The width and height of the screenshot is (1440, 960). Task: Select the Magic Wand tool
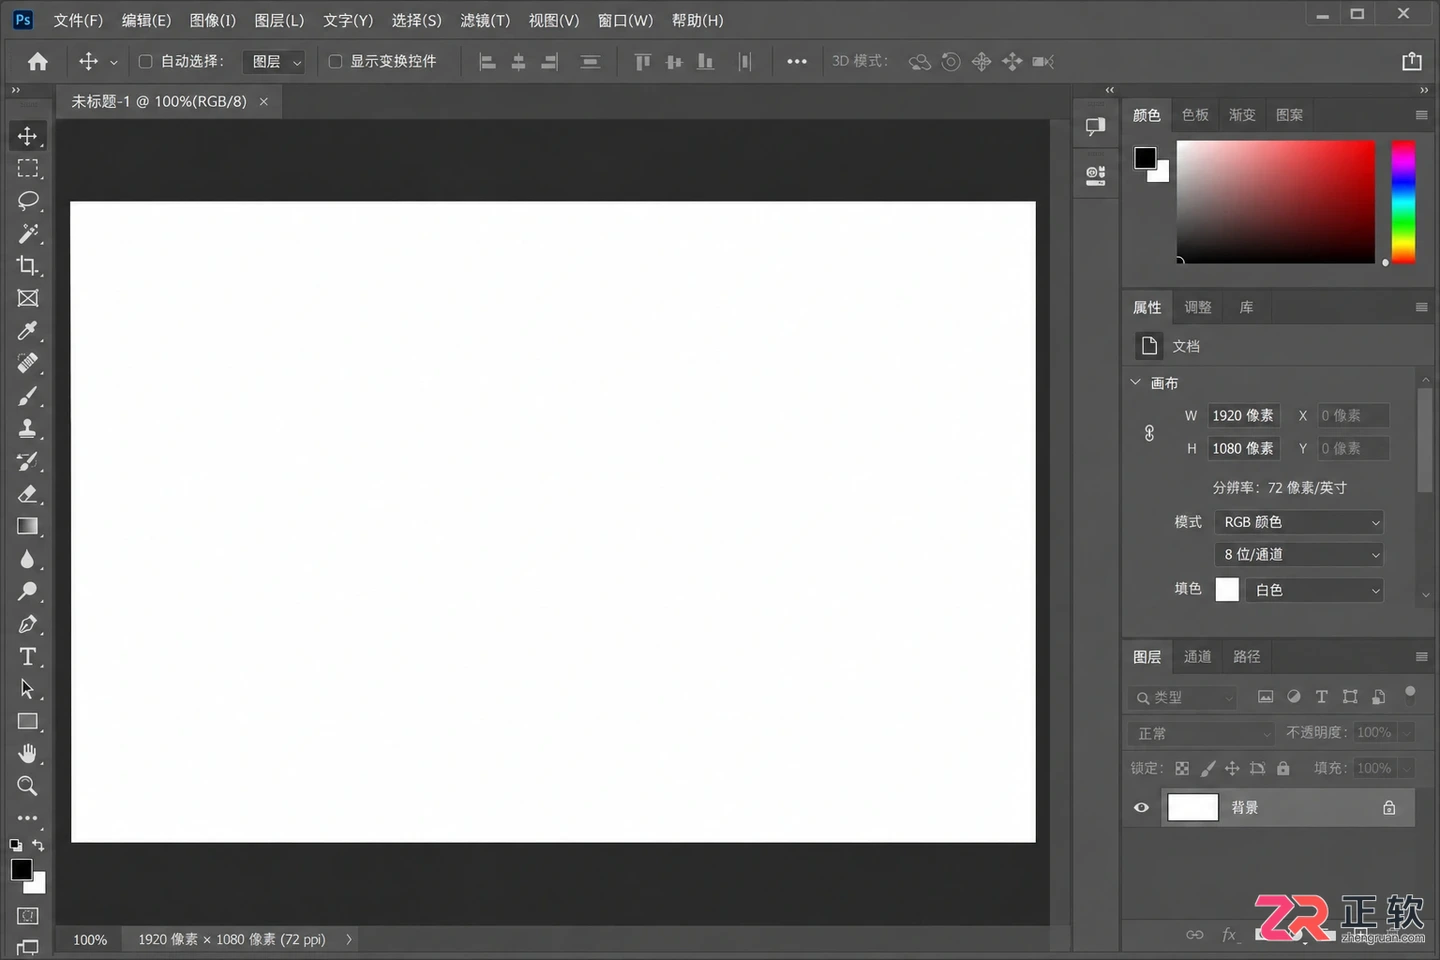pyautogui.click(x=28, y=233)
